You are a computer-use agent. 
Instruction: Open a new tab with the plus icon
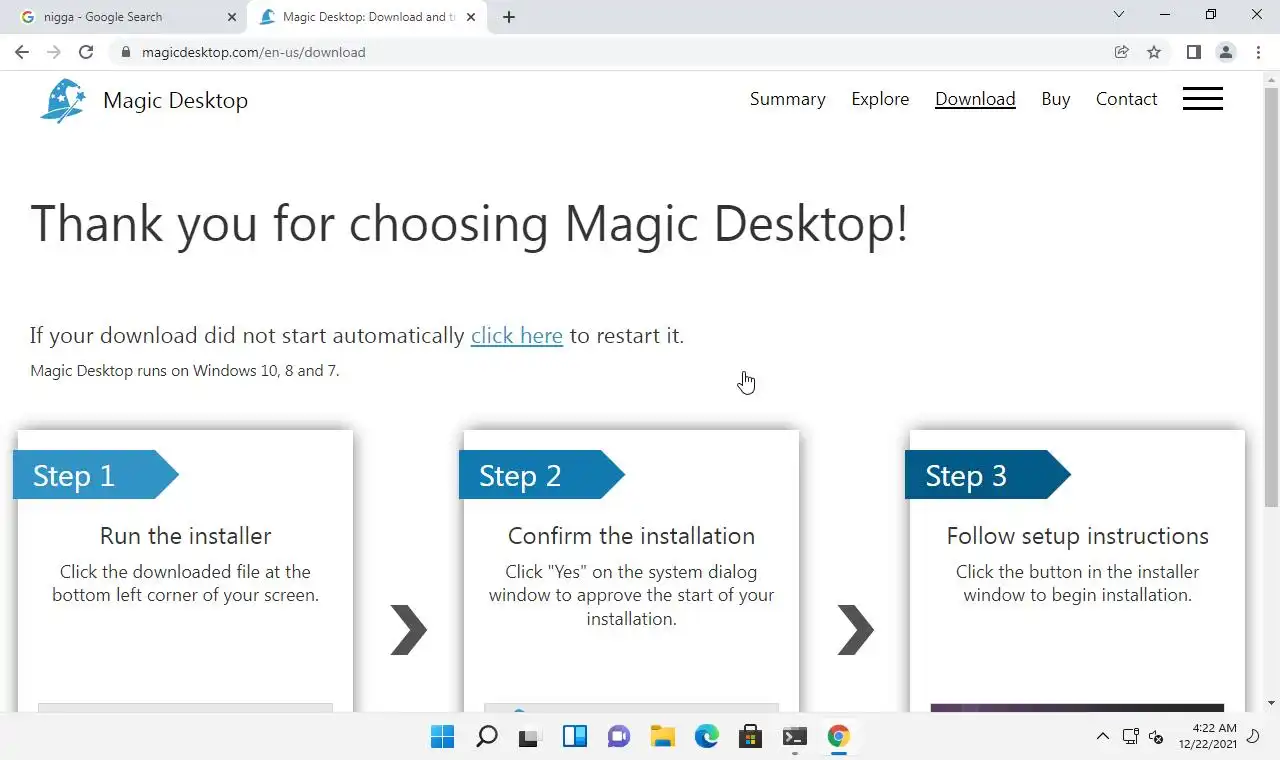[509, 17]
